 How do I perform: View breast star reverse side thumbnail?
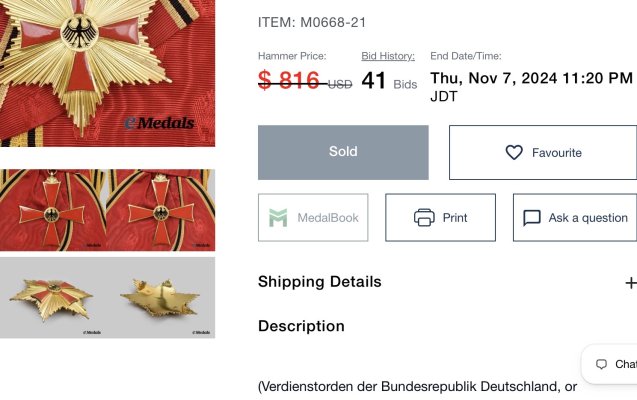(160, 297)
